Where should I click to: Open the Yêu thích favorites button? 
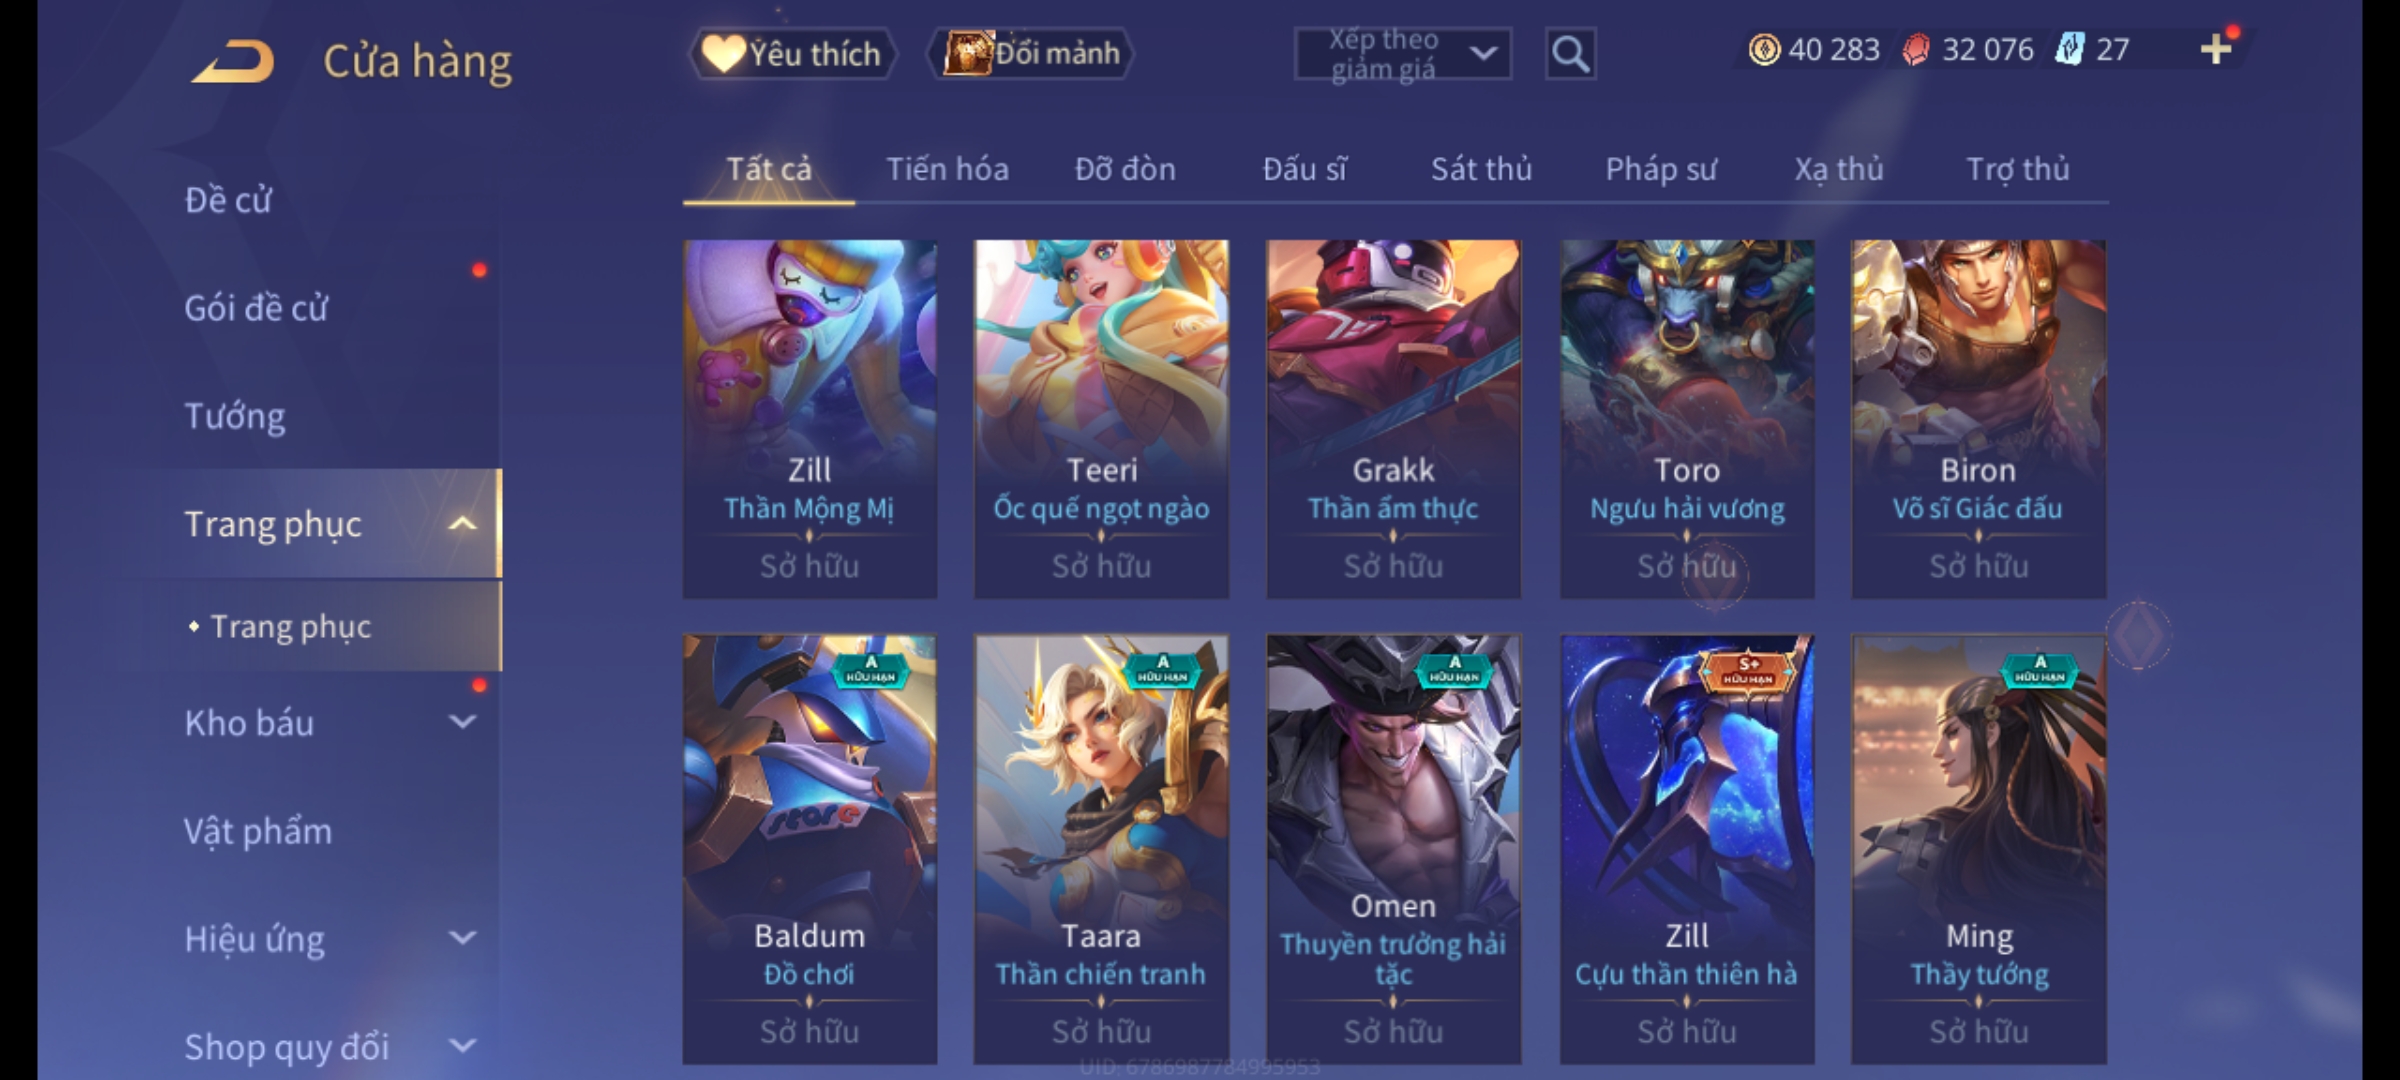(791, 53)
